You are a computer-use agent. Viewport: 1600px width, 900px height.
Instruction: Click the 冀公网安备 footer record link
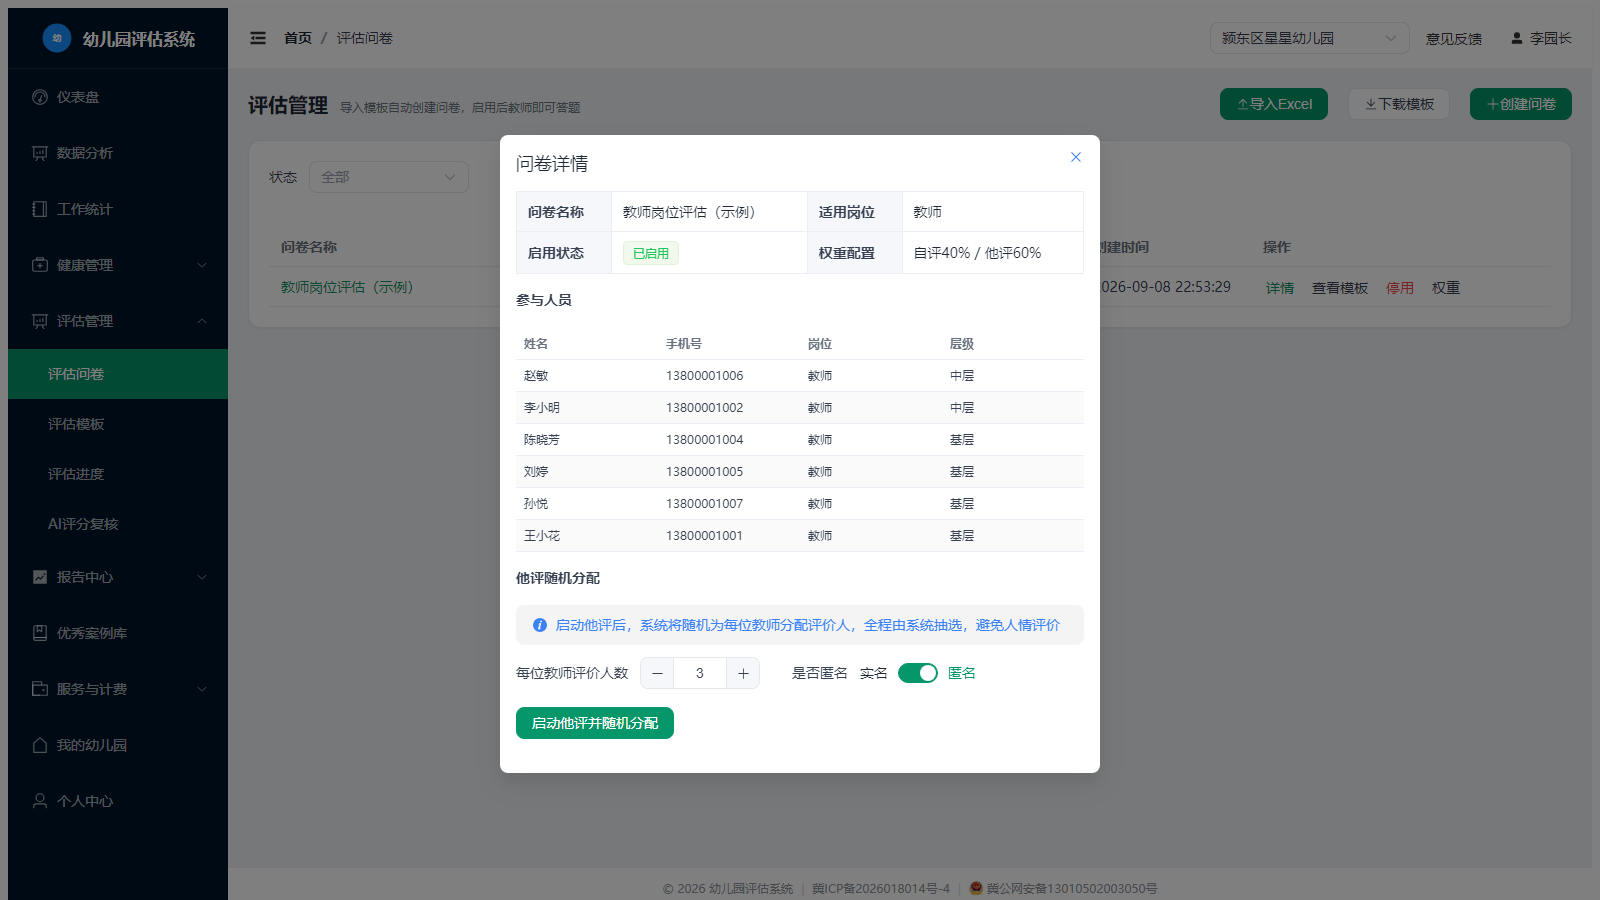pyautogui.click(x=1064, y=888)
